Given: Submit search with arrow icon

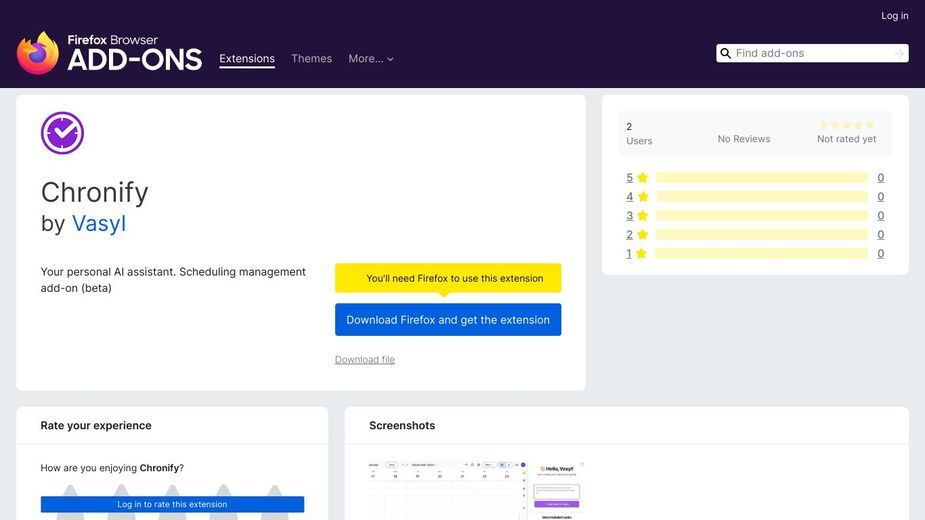Looking at the screenshot, I should pyautogui.click(x=898, y=54).
